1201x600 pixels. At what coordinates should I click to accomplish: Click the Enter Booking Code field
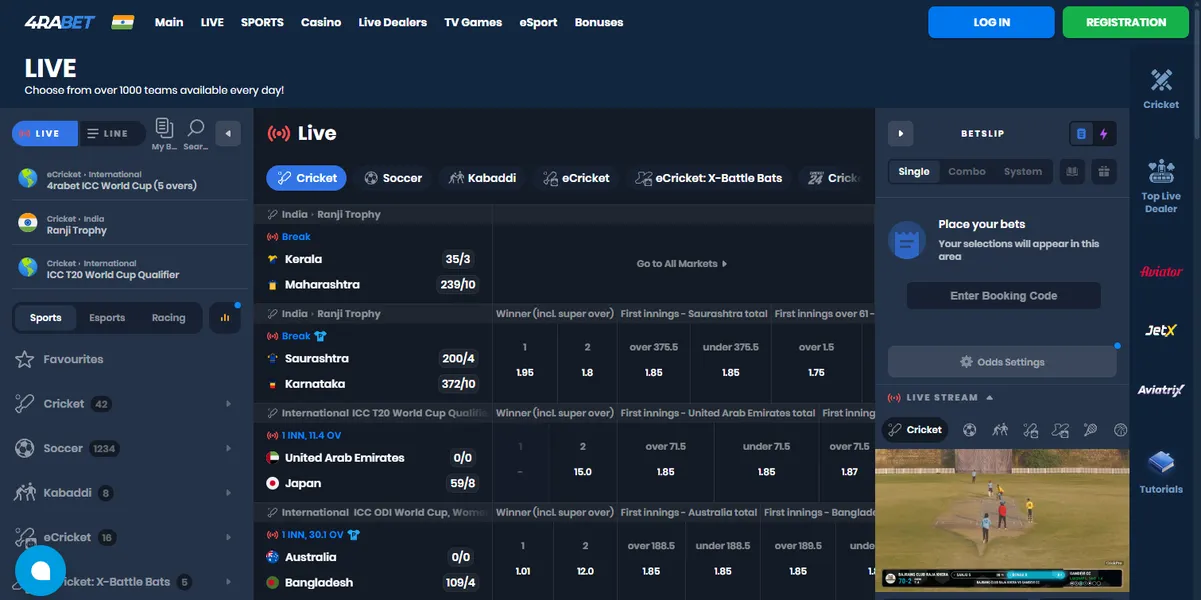(1003, 295)
